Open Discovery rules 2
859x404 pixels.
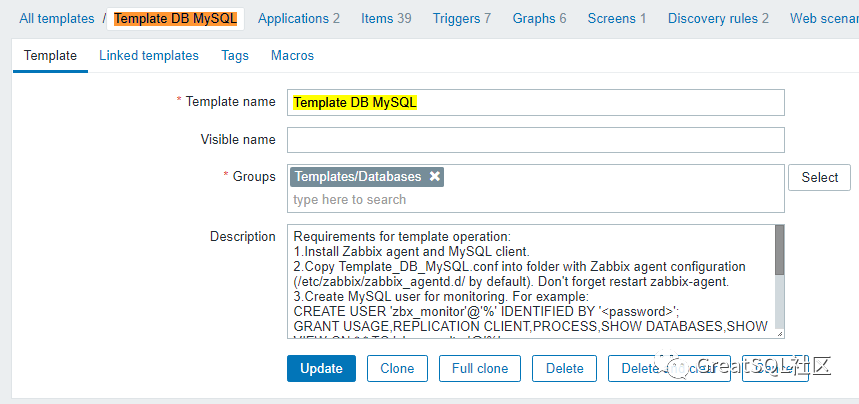click(x=718, y=18)
